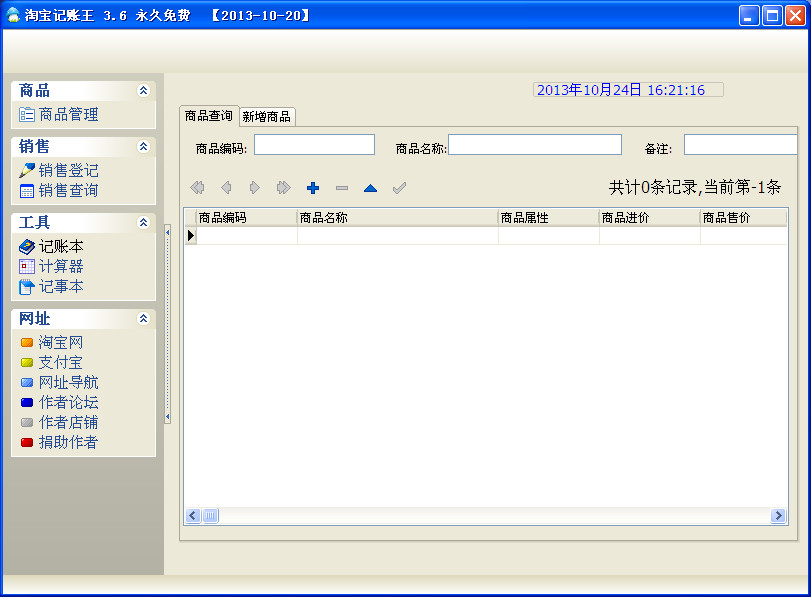
Task: Open the 网址导航 link
Action: coord(68,382)
